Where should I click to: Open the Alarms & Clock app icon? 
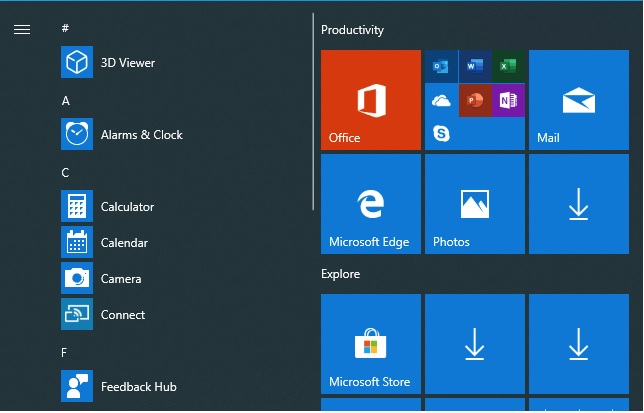77,134
